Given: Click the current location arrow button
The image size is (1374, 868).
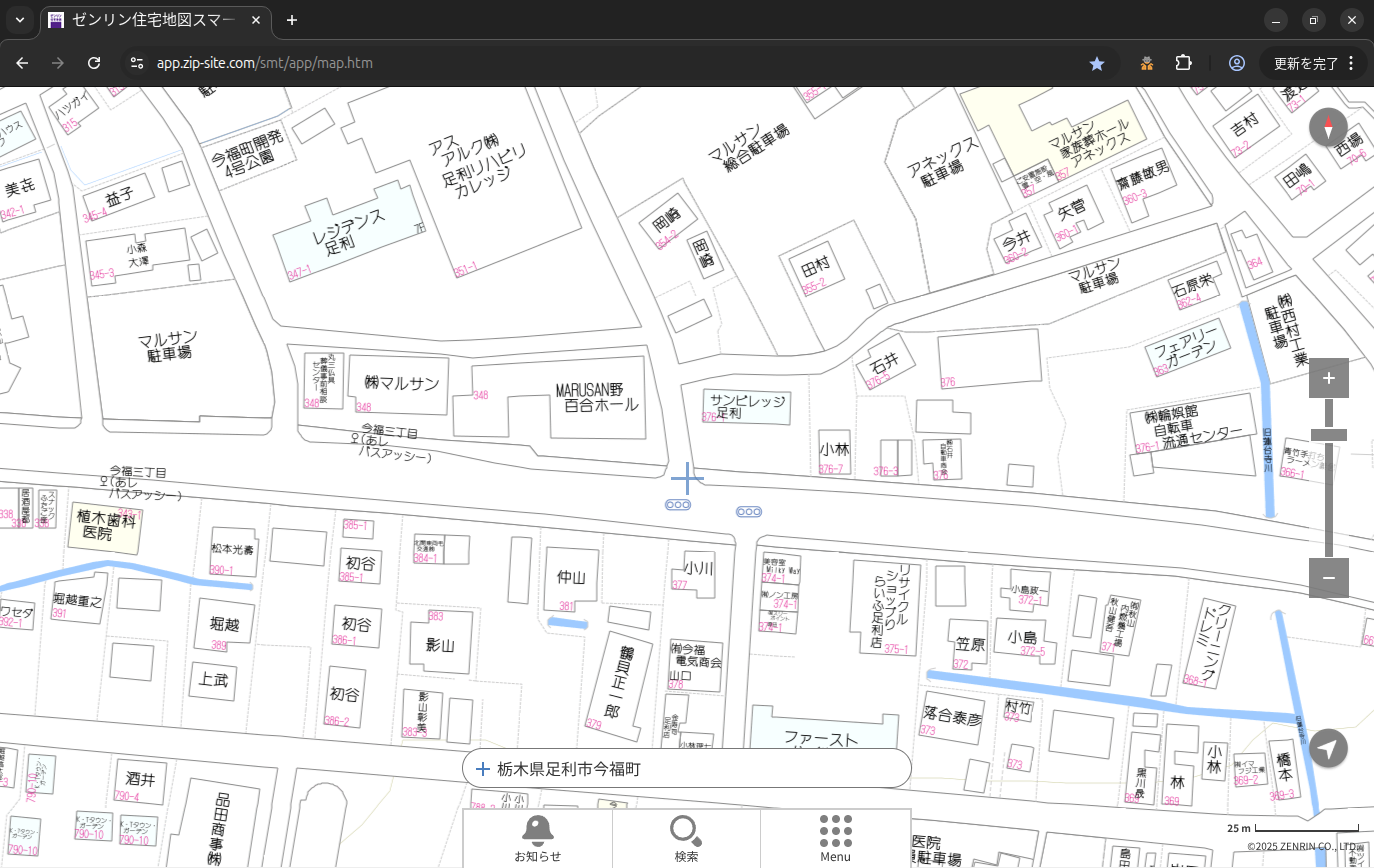Looking at the screenshot, I should (1328, 748).
